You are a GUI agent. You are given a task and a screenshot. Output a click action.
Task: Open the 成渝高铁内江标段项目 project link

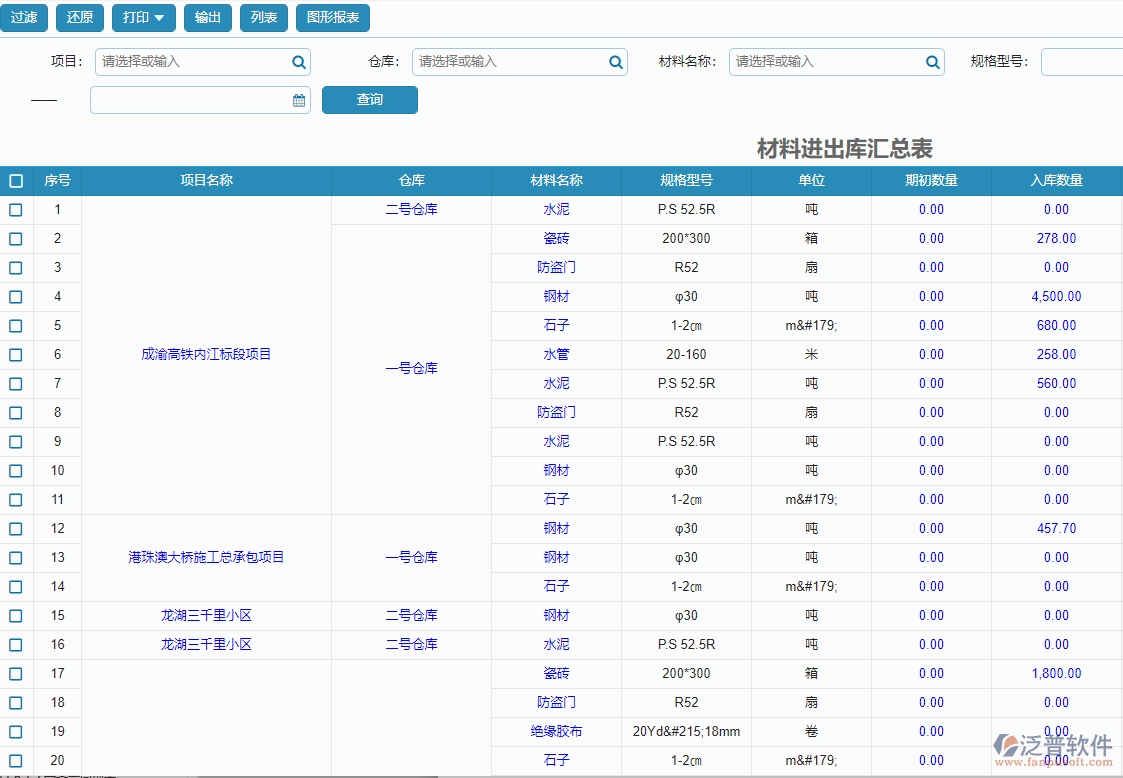click(x=206, y=354)
